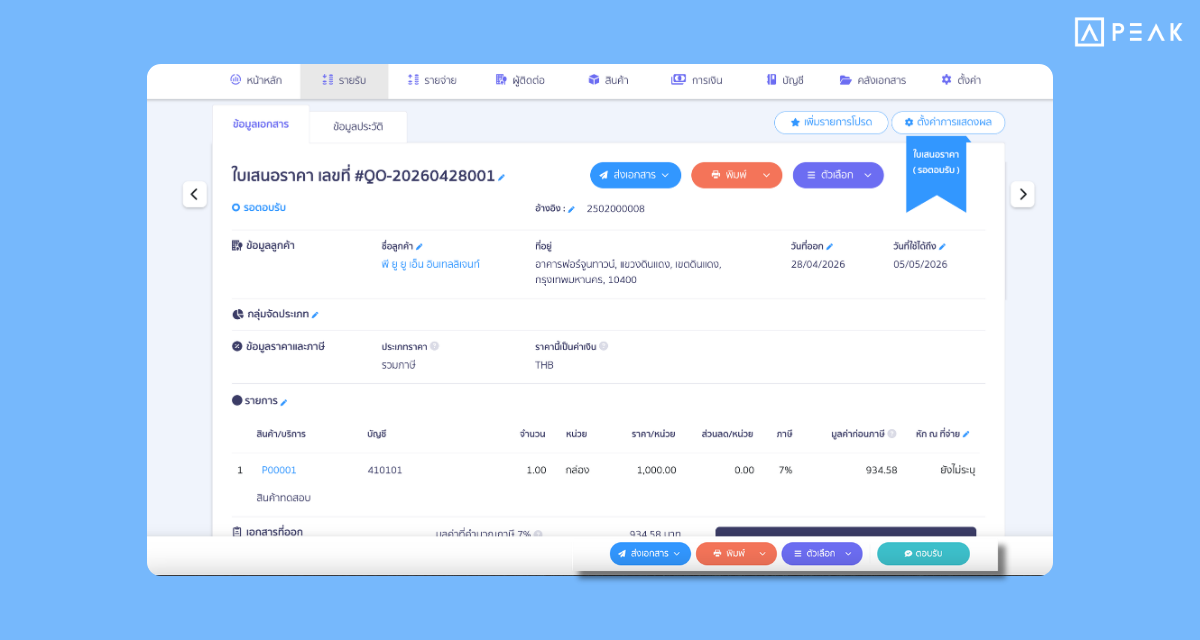Edit the วันที่ใช้ได้ถึง valid-until pencil icon
The width and height of the screenshot is (1200, 640).
[x=942, y=246]
